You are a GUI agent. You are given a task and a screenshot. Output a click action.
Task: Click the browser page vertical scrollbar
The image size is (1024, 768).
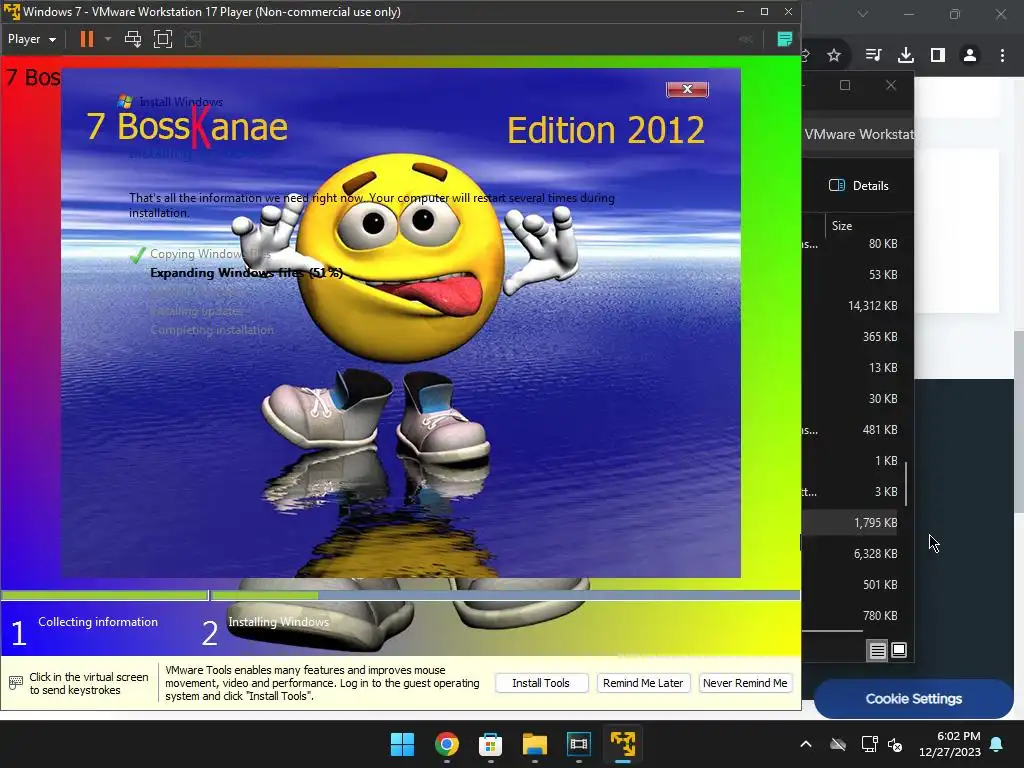1019,421
